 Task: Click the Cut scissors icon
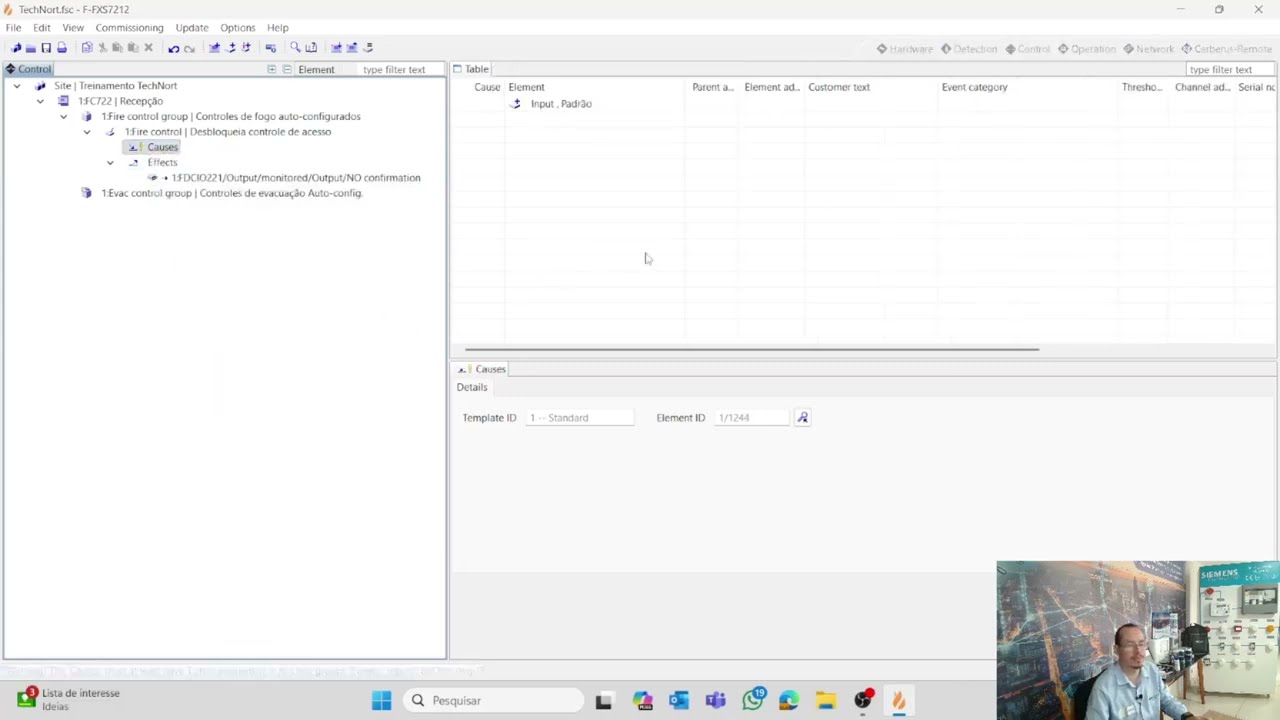(x=102, y=48)
